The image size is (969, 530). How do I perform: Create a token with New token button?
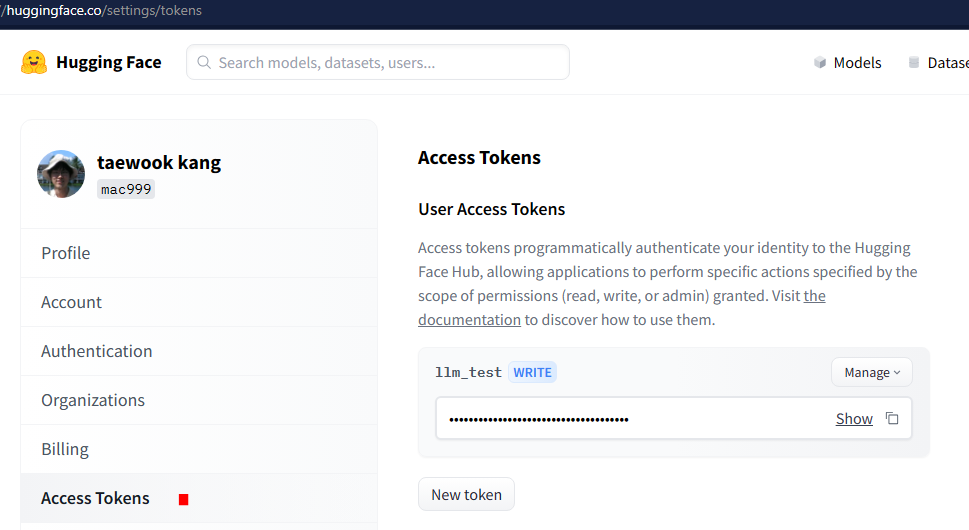click(467, 494)
